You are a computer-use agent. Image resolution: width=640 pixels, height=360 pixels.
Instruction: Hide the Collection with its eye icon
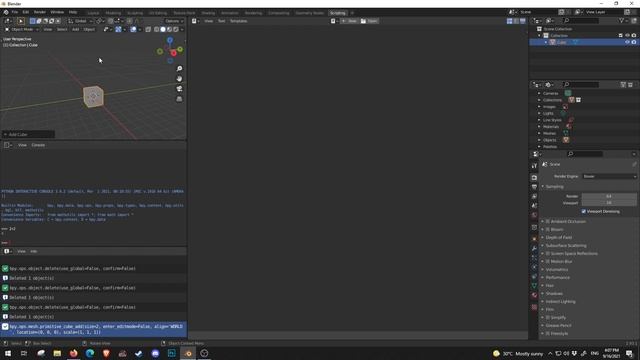(x=627, y=36)
